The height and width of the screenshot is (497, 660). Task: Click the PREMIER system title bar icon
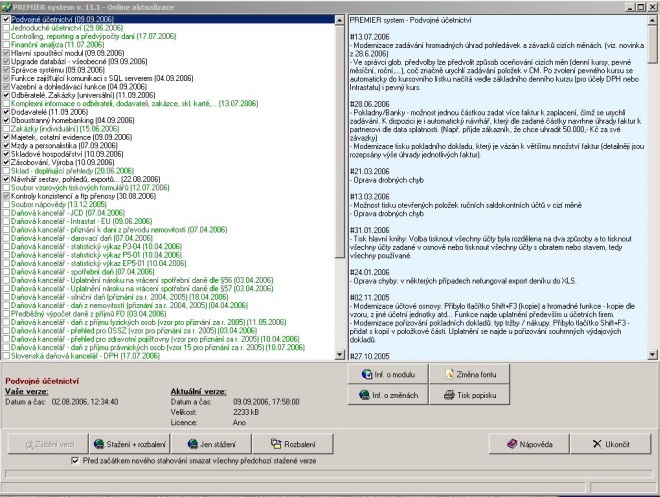point(7,6)
